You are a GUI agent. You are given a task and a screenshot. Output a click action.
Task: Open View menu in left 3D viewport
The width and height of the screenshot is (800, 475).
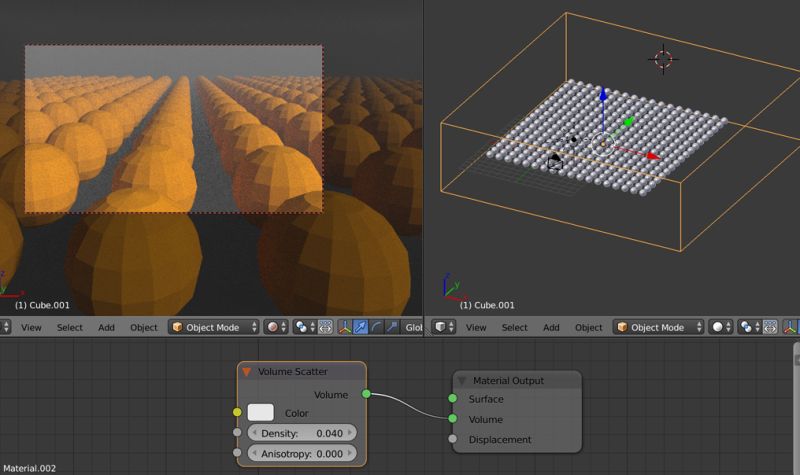31,328
